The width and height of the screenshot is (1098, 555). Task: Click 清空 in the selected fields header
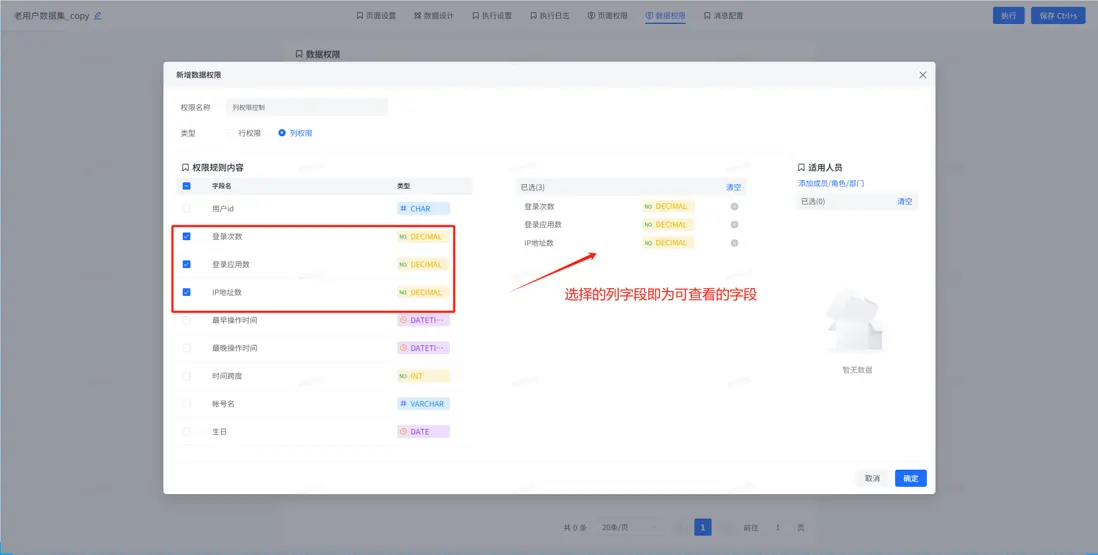[733, 188]
